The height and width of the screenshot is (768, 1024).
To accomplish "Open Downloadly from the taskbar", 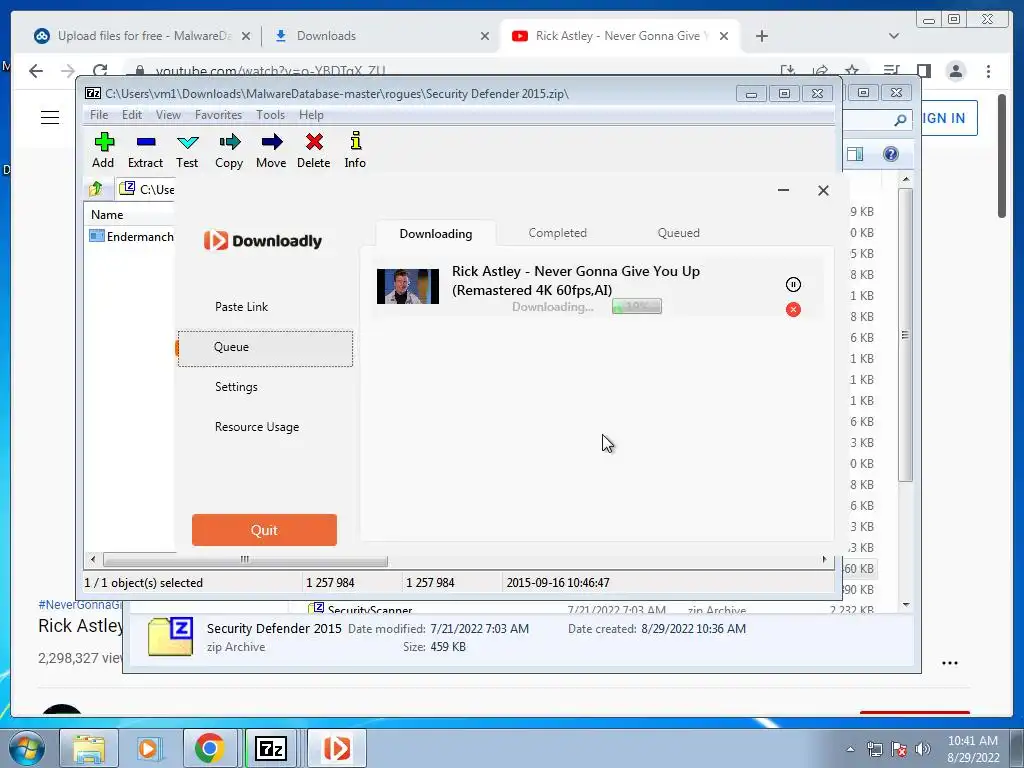I will click(336, 748).
